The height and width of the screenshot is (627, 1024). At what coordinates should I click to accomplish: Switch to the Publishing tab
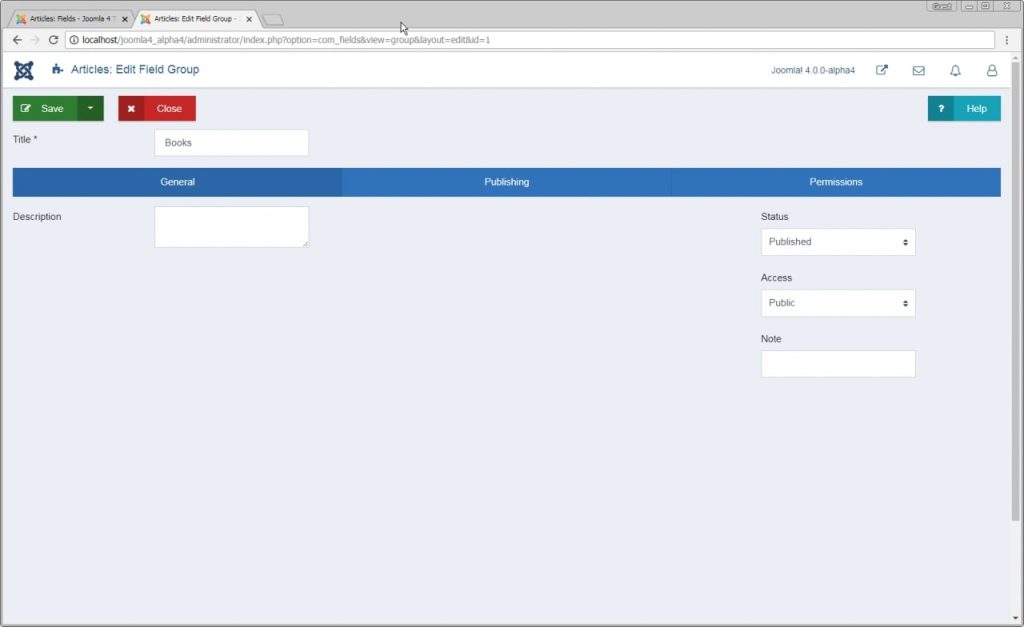click(x=507, y=182)
